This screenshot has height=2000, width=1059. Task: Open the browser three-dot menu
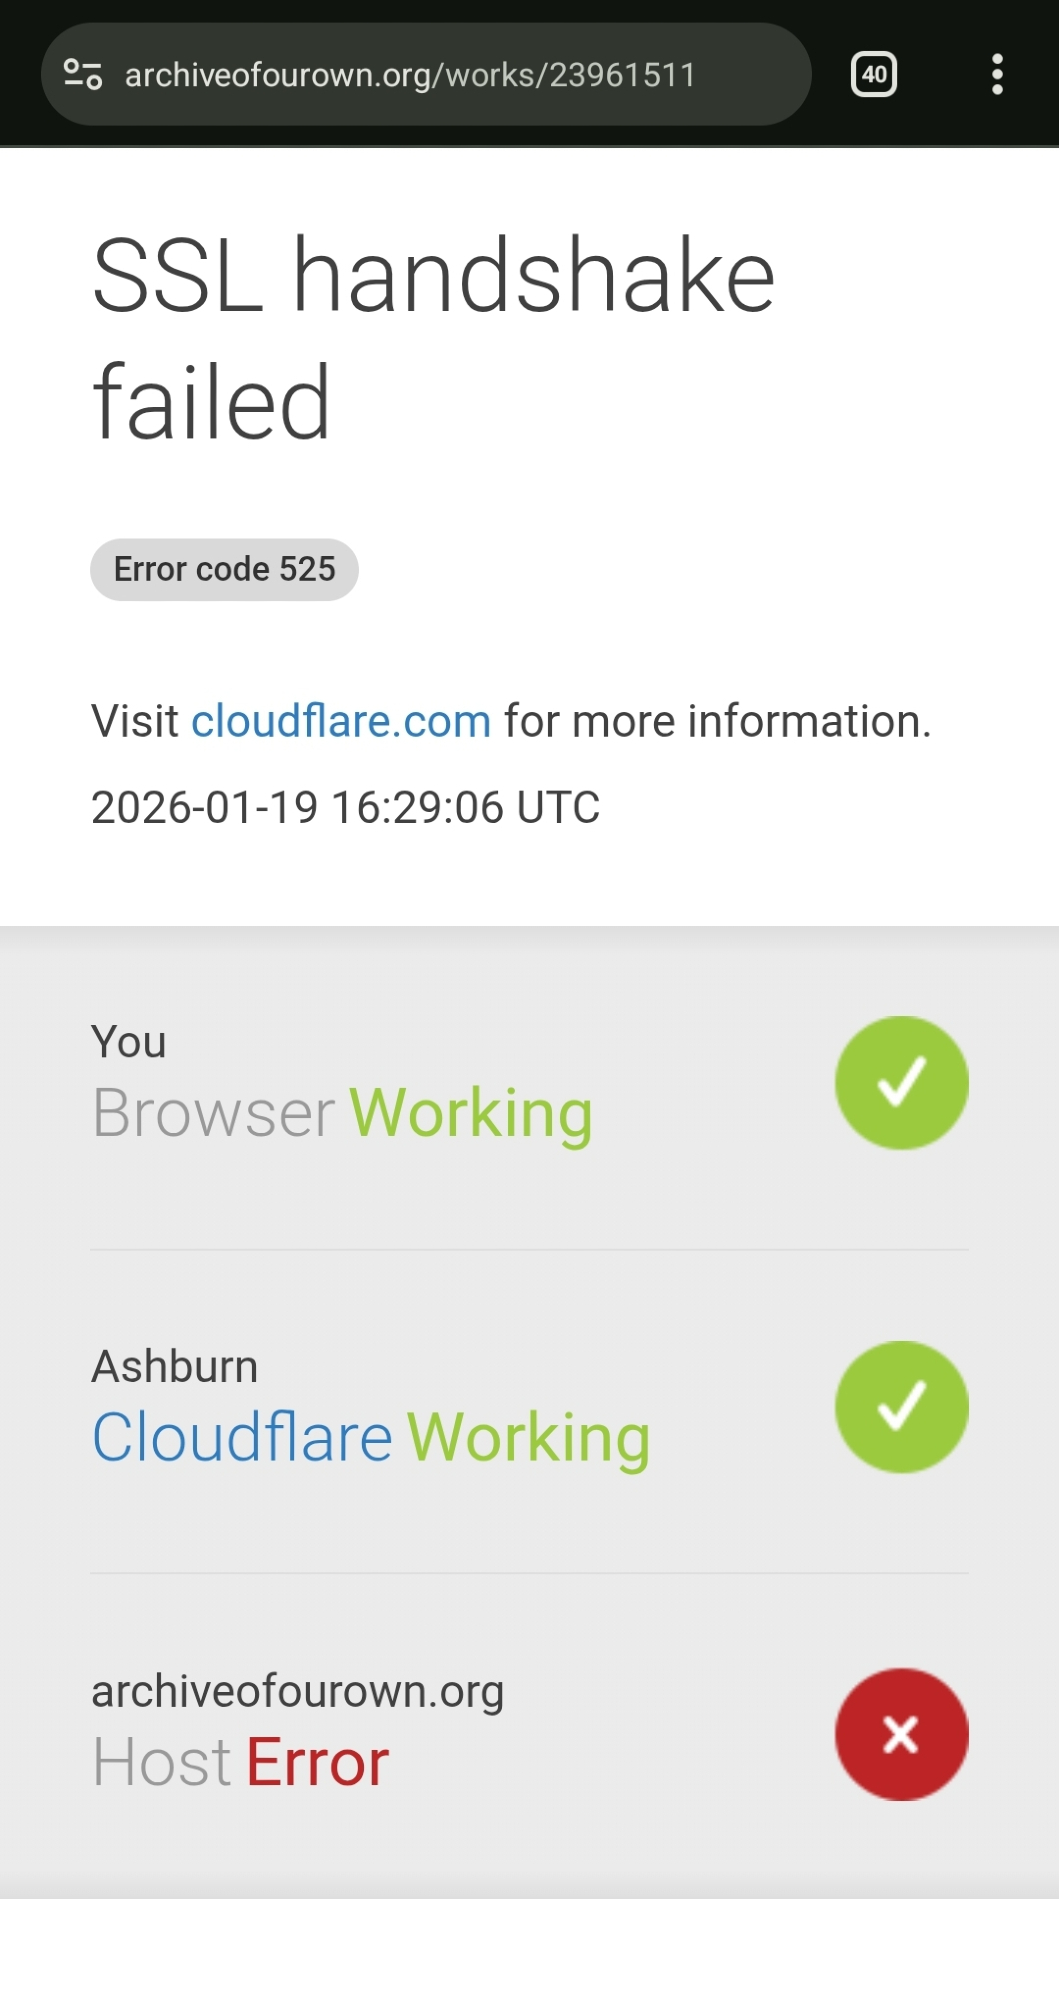tap(996, 74)
